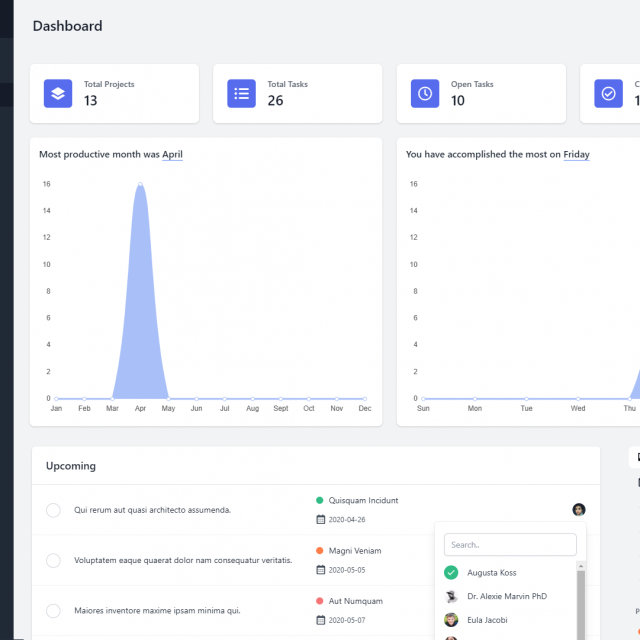Mark 'Qui rerum aut quasi architecto' task complete
Image resolution: width=640 pixels, height=640 pixels.
click(53, 510)
